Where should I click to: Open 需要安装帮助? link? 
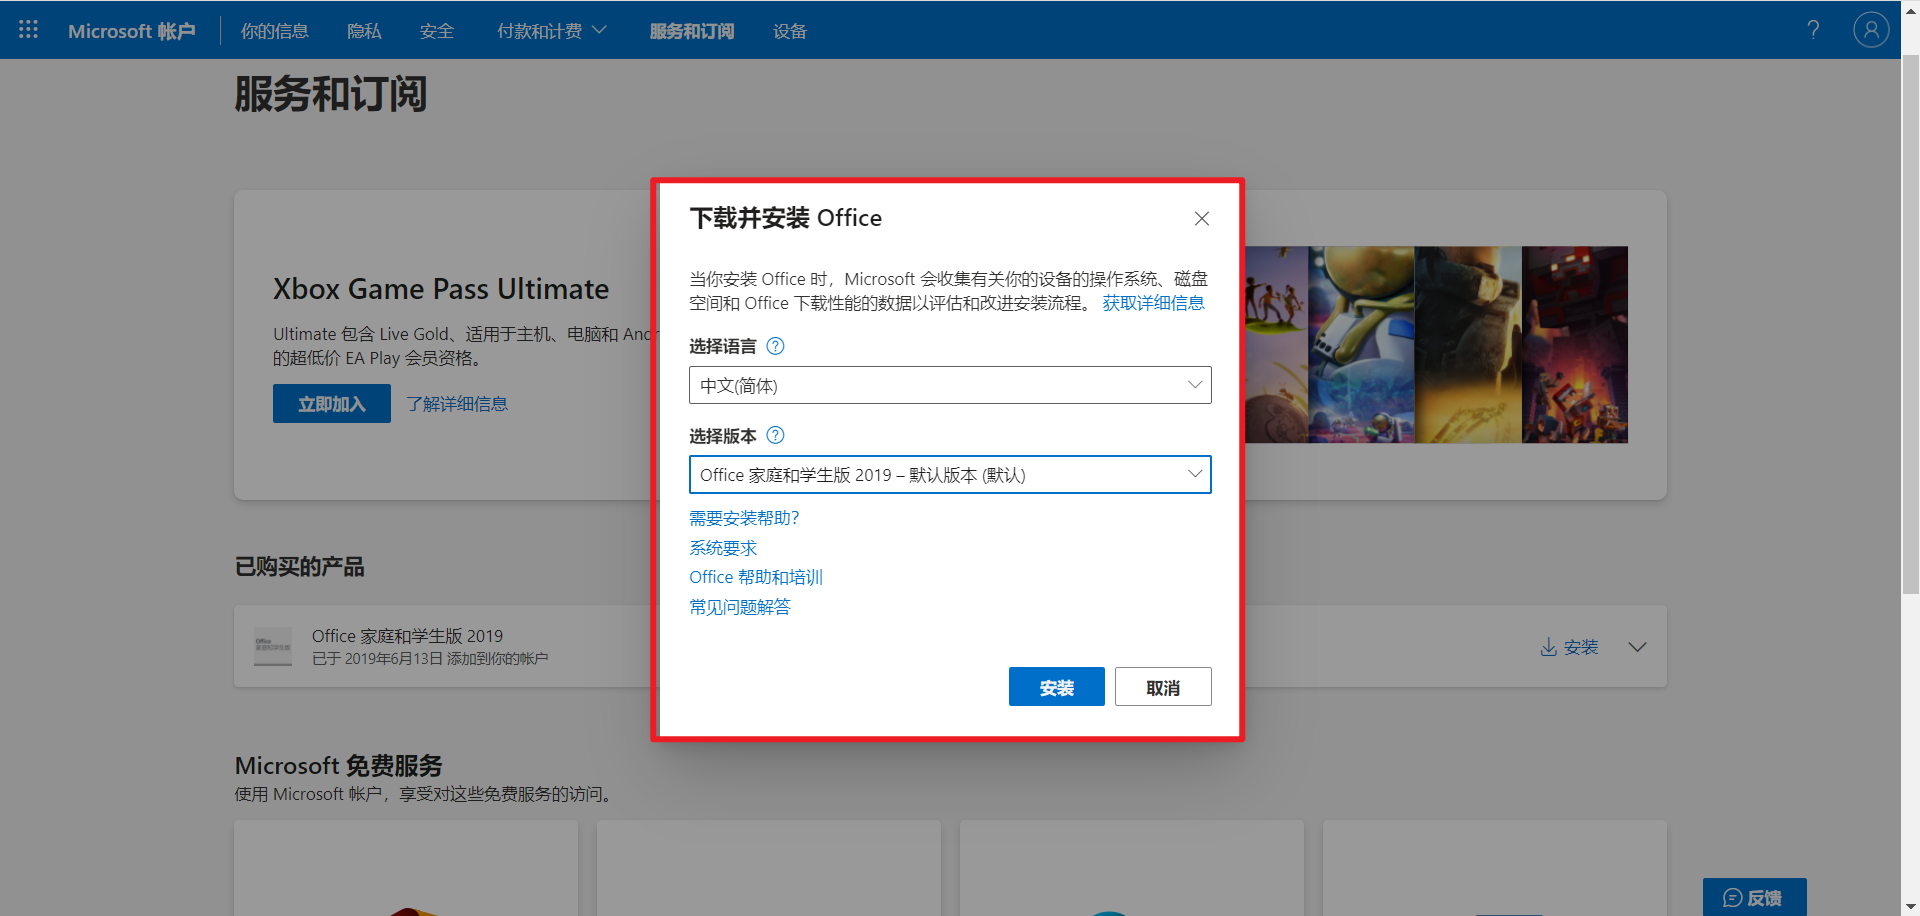[x=744, y=518]
